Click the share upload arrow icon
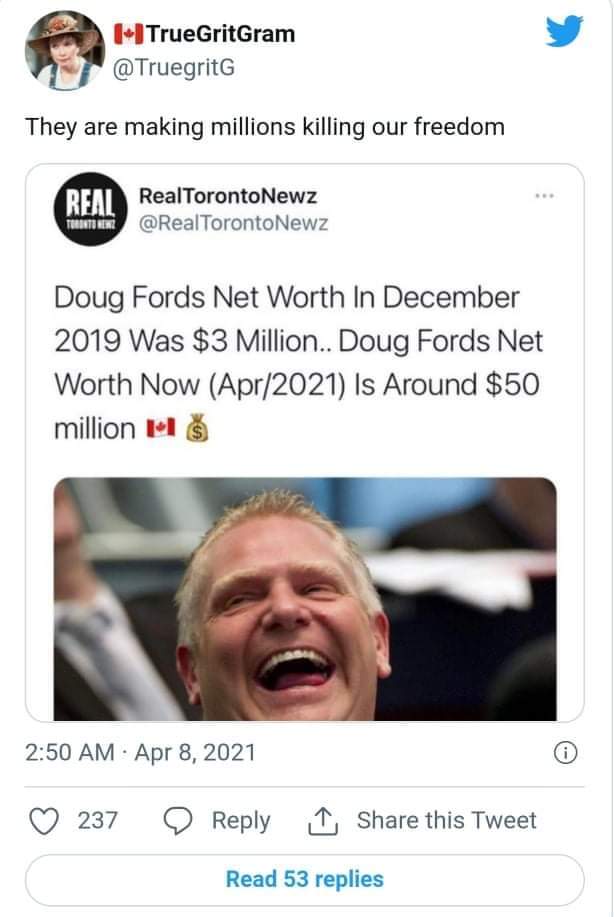The height and width of the screenshot is (917, 614). tap(323, 821)
